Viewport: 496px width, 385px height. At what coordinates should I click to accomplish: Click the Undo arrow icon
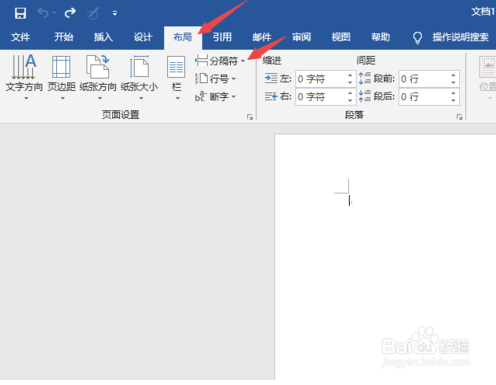click(43, 13)
